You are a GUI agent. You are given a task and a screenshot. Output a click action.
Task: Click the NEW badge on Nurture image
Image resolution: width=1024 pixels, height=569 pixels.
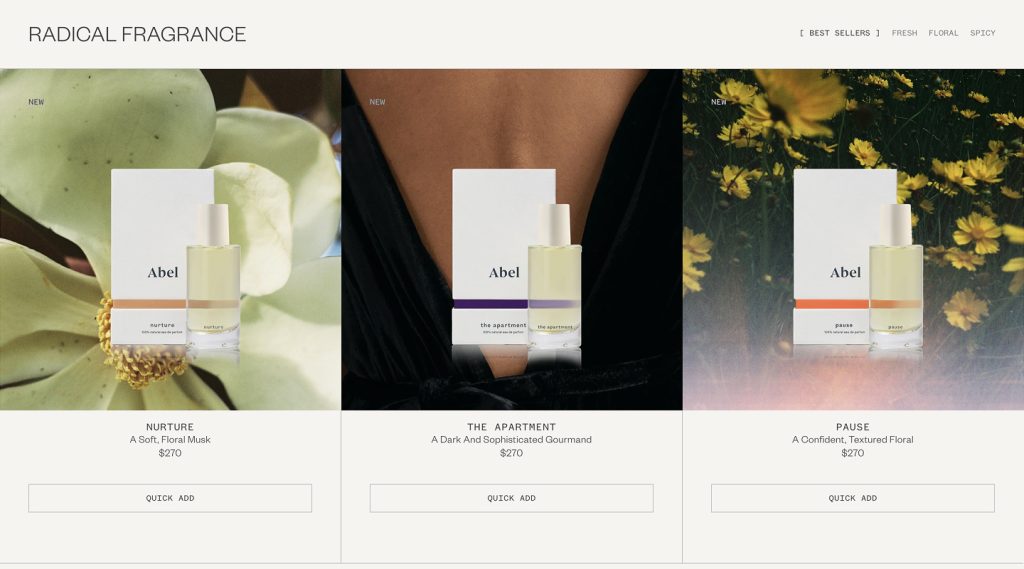coord(36,102)
